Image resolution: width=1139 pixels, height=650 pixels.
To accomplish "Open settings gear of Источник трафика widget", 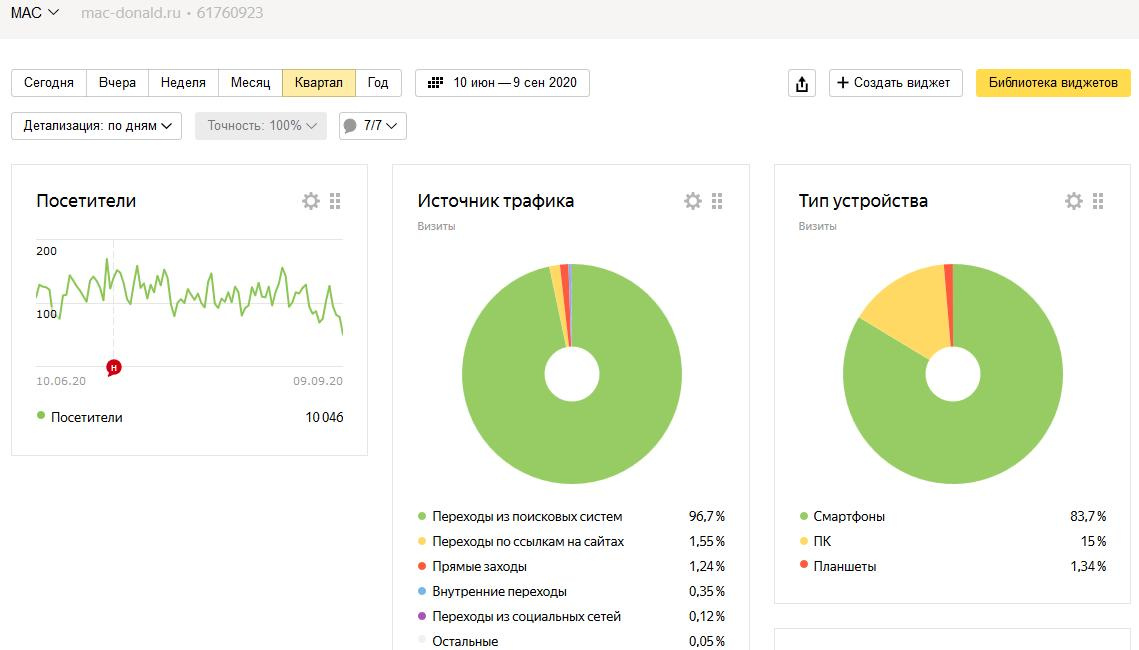I will click(x=693, y=201).
